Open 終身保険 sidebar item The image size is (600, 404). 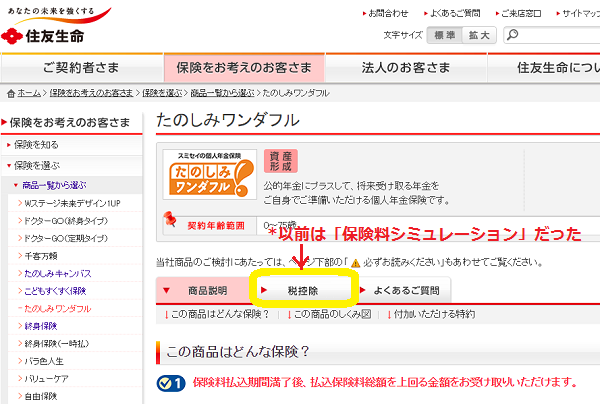[41, 326]
